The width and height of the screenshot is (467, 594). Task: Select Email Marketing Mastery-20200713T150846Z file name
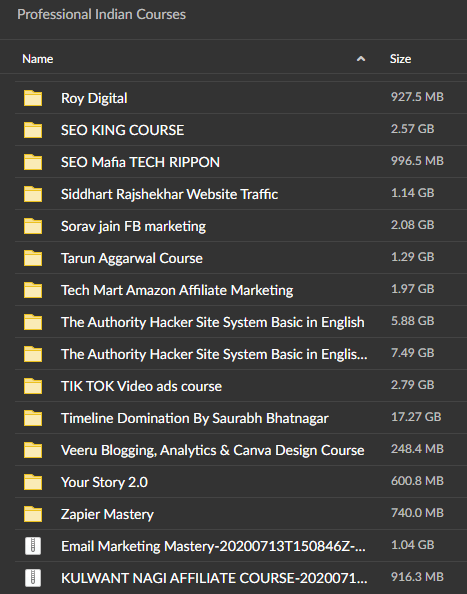coord(213,546)
